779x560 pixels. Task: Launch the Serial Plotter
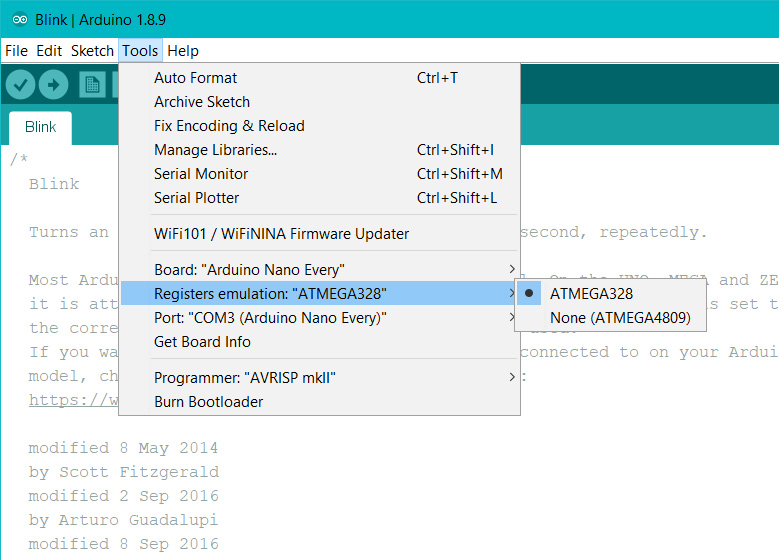click(320, 198)
